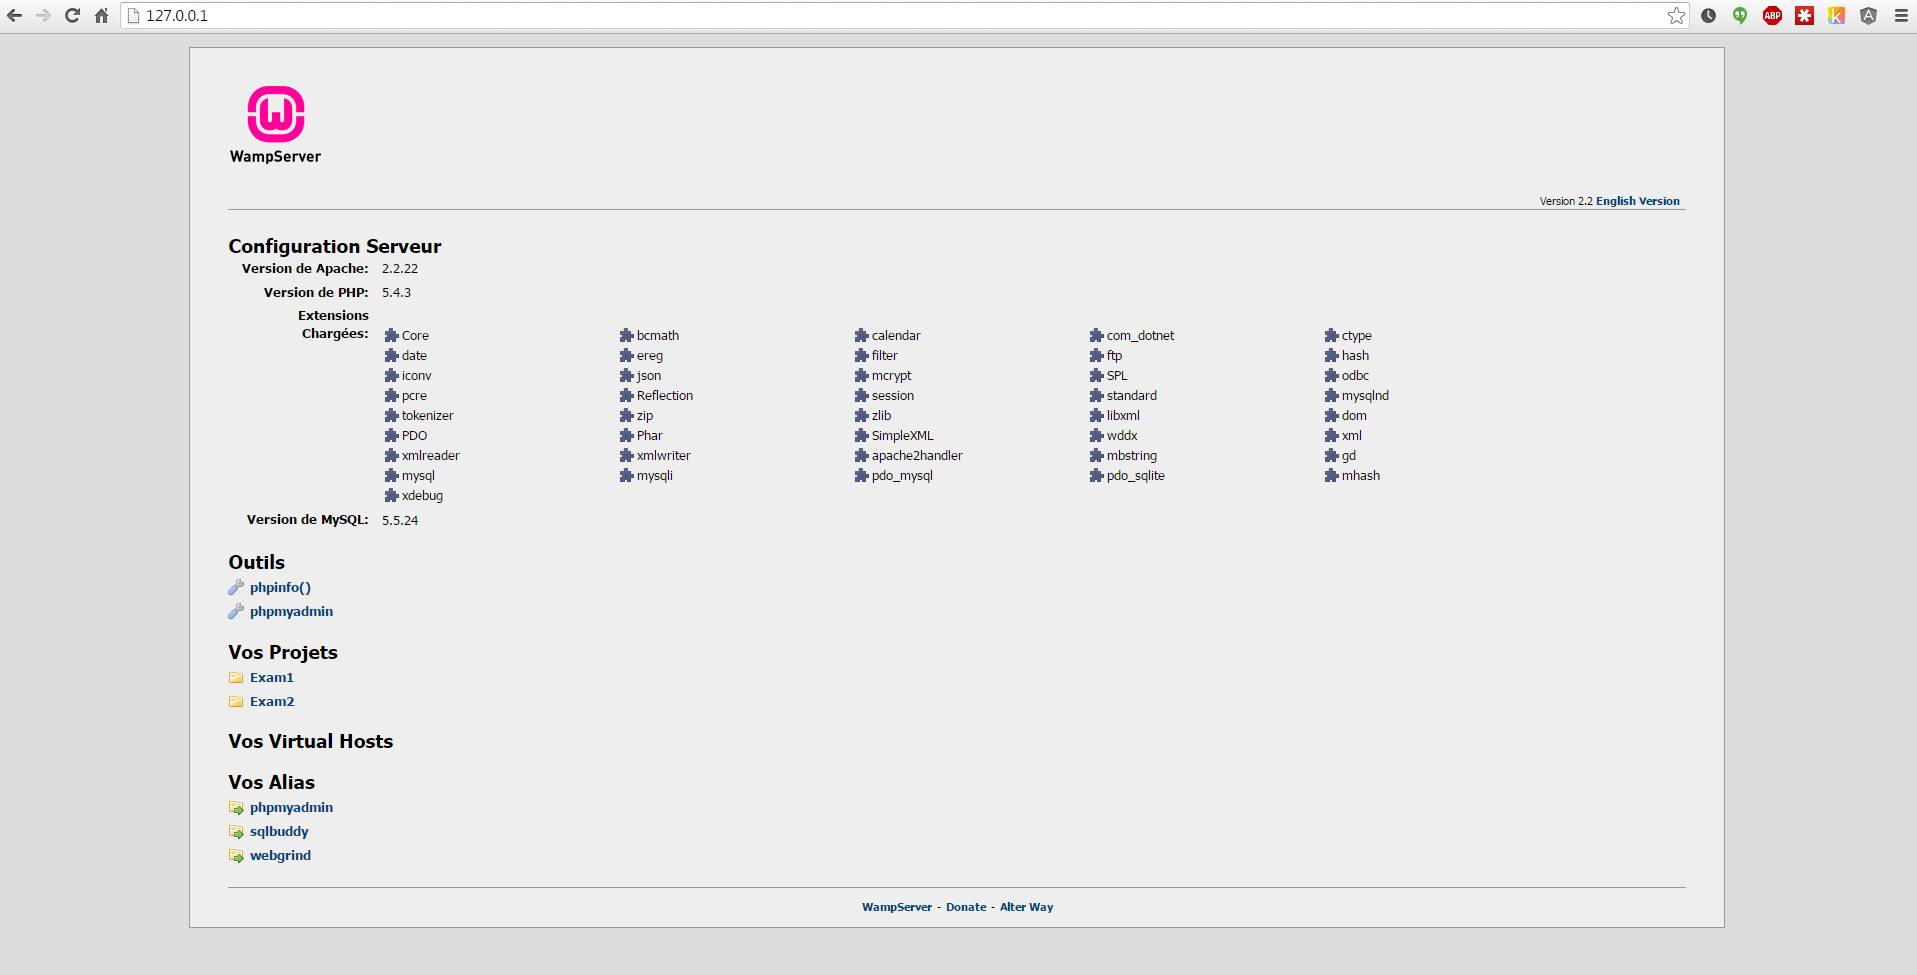Click the mcrypt extension name

click(x=891, y=376)
